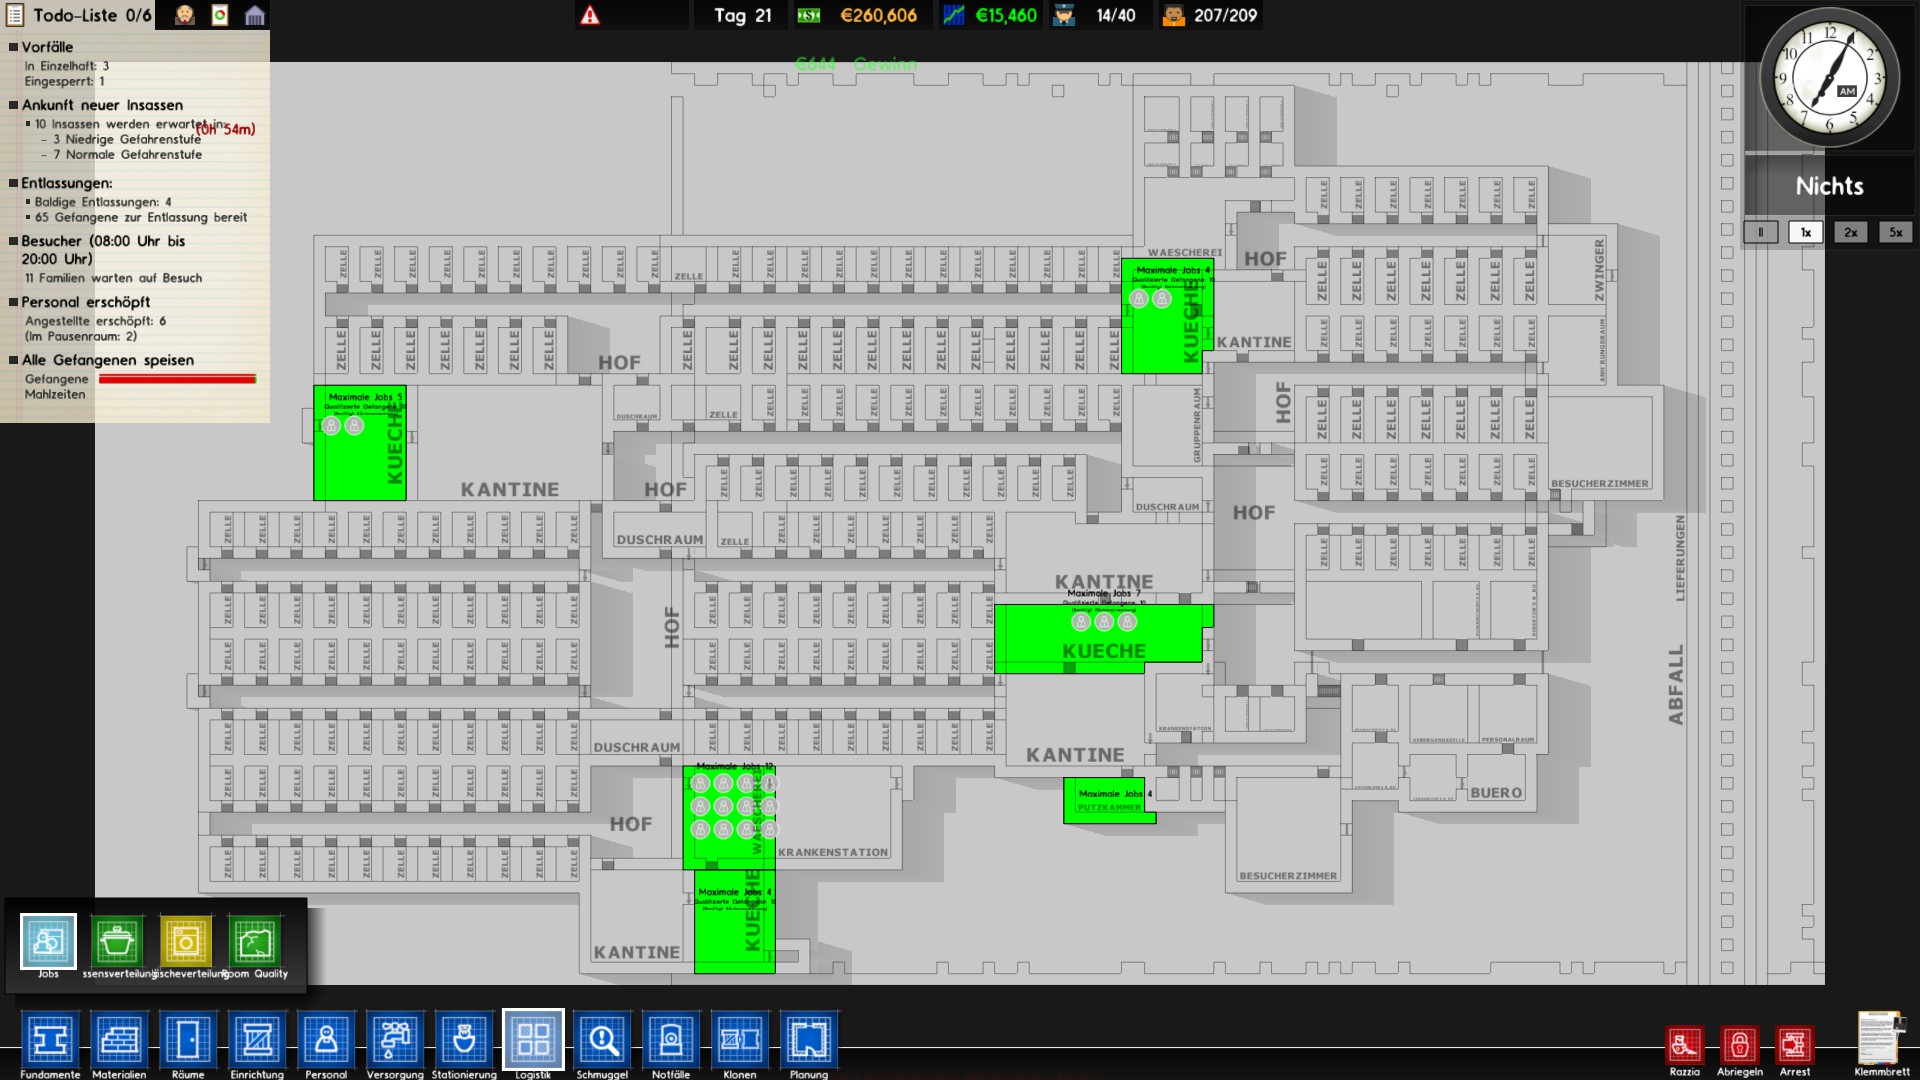Switch to the Essensverteilung overlay tab
This screenshot has width=1920, height=1080.
[x=117, y=940]
